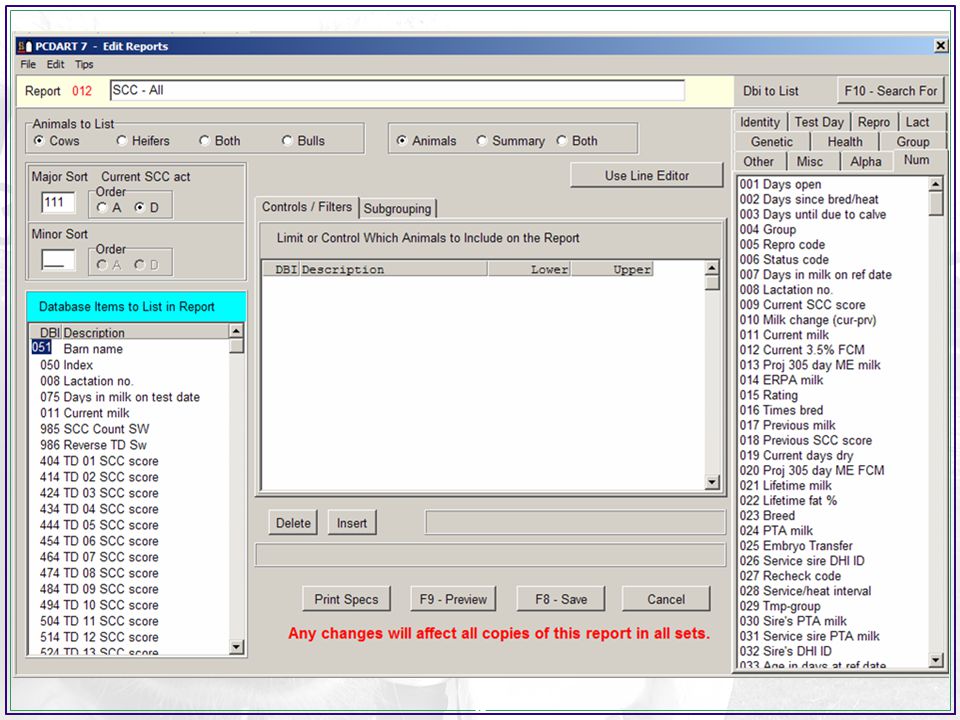Select 404 TD 01 SCC score row
This screenshot has height=720, width=960.
tap(129, 460)
